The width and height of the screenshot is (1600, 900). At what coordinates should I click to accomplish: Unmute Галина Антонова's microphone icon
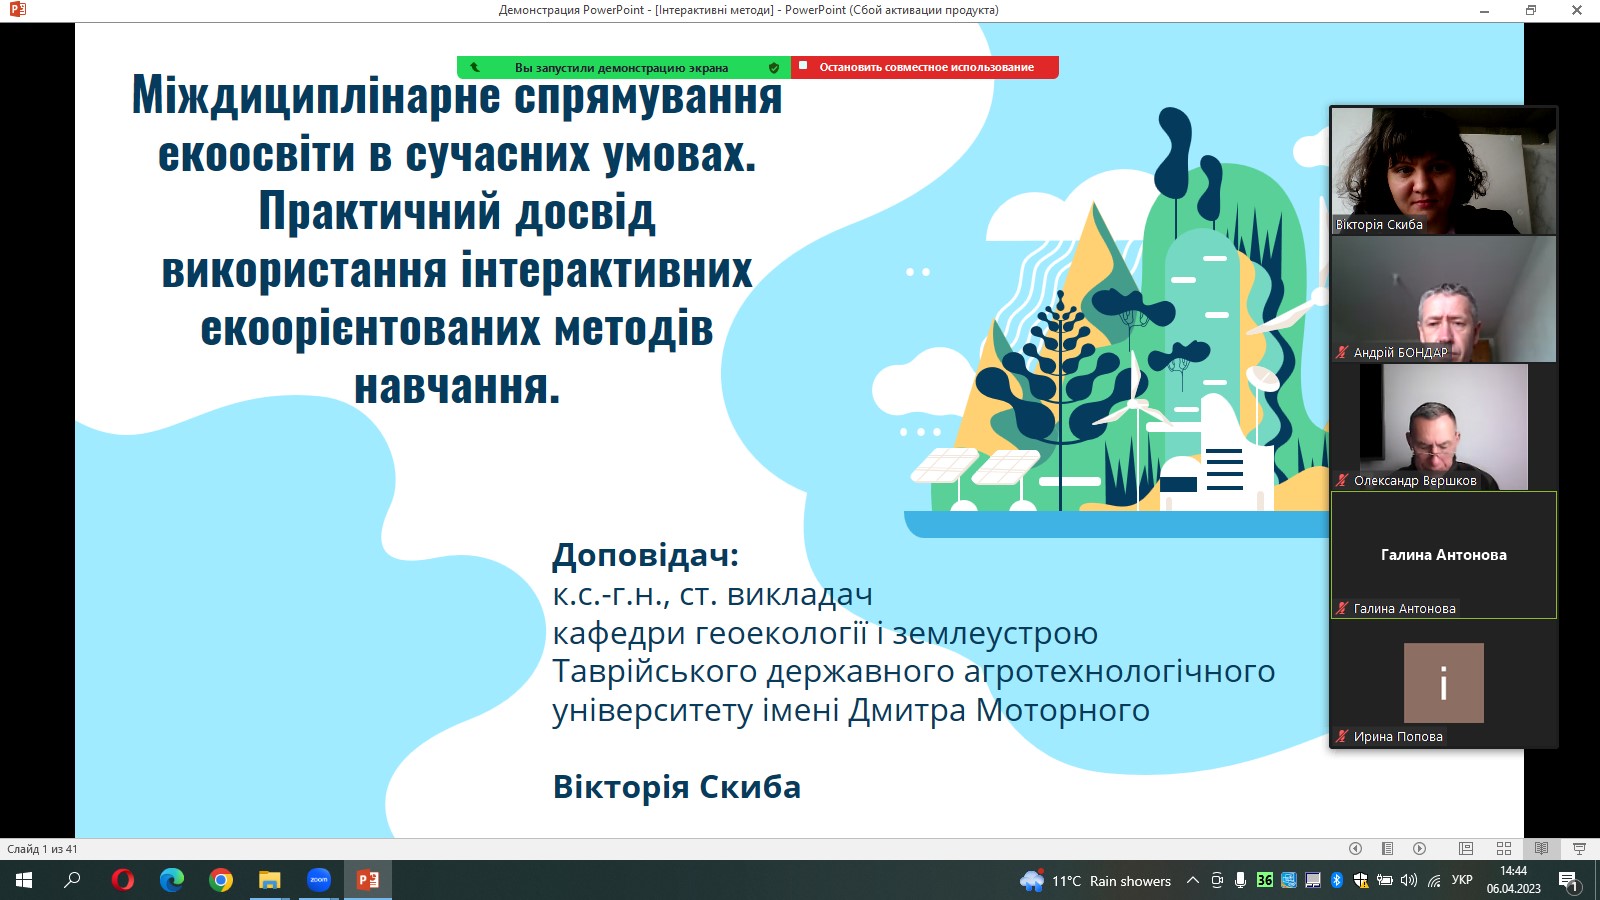point(1340,608)
